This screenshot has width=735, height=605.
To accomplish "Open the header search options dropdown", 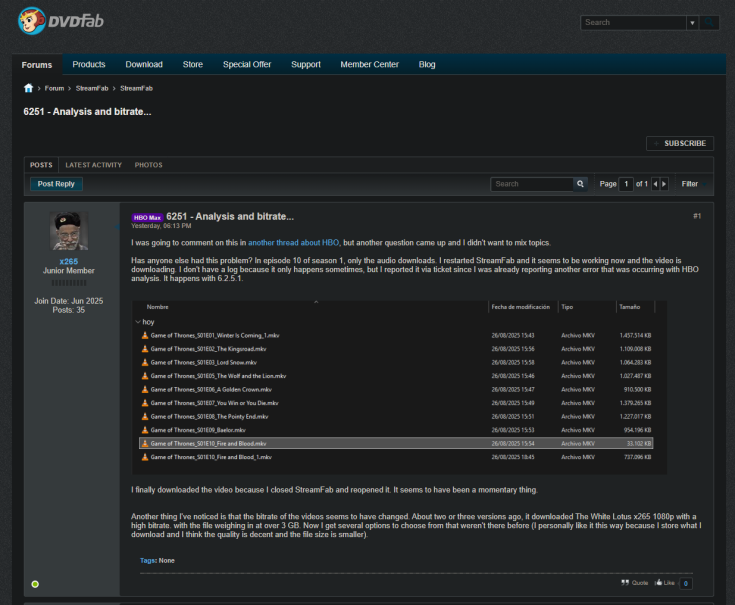I will pyautogui.click(x=692, y=22).
